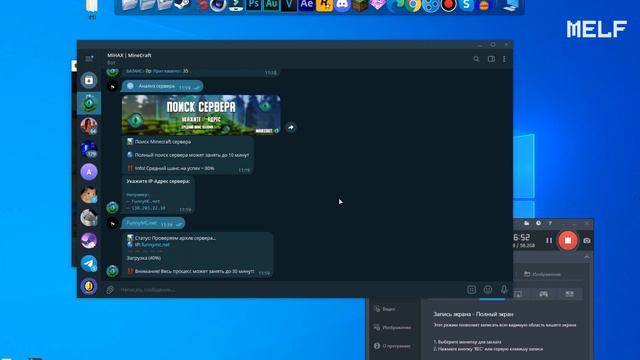
Task: Collapse the Bandicam panel with the chevron
Action: [587, 257]
